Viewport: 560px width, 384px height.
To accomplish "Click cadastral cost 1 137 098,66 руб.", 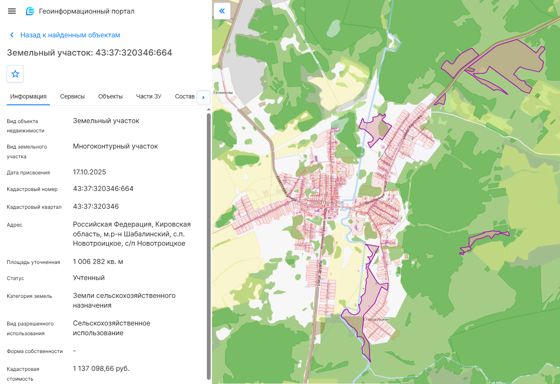I will tap(101, 369).
